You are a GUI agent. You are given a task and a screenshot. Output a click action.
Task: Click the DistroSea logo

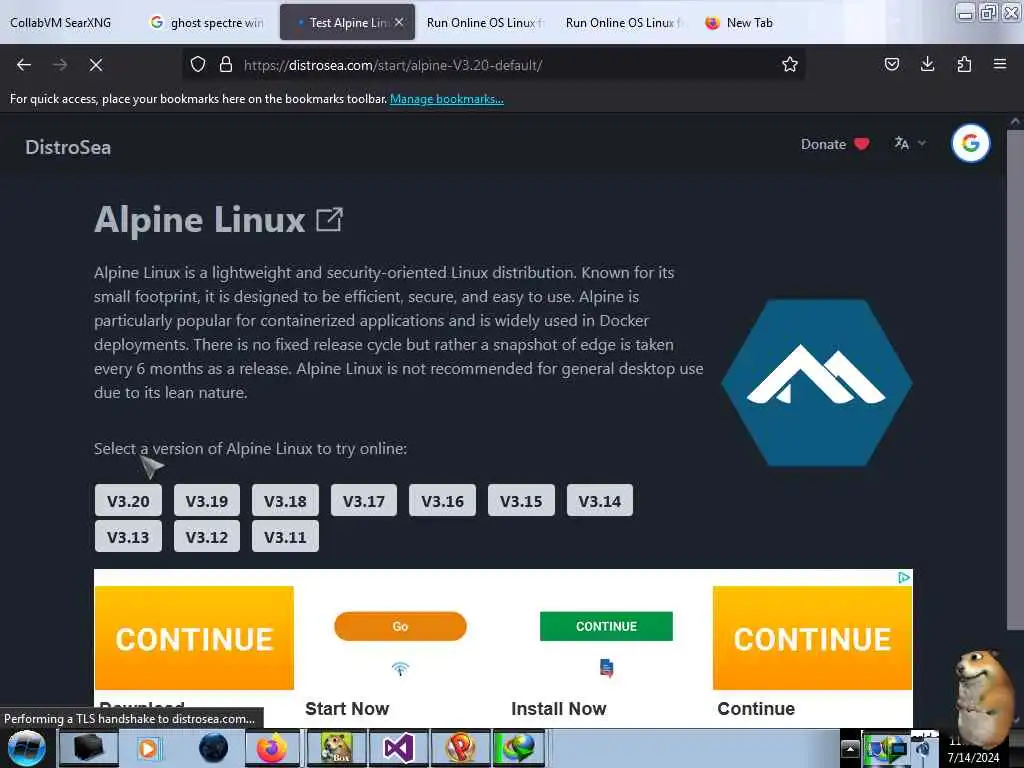point(68,148)
